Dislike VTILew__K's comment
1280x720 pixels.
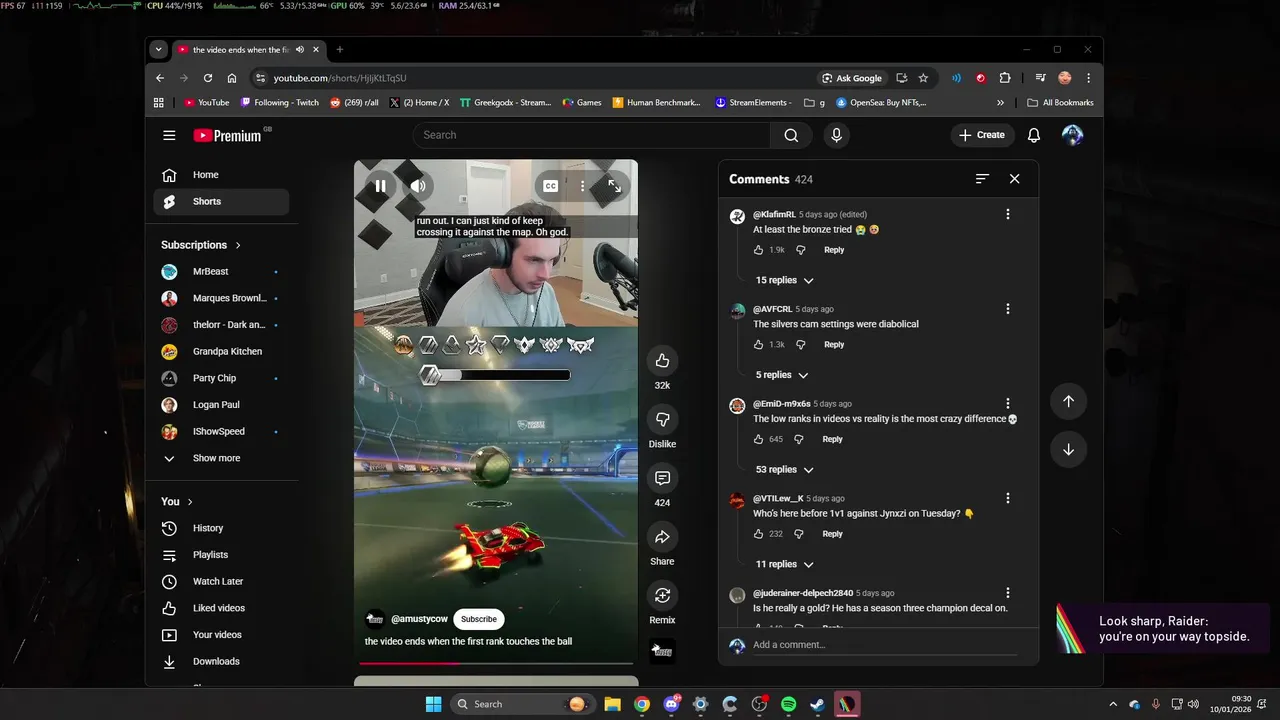(x=798, y=534)
